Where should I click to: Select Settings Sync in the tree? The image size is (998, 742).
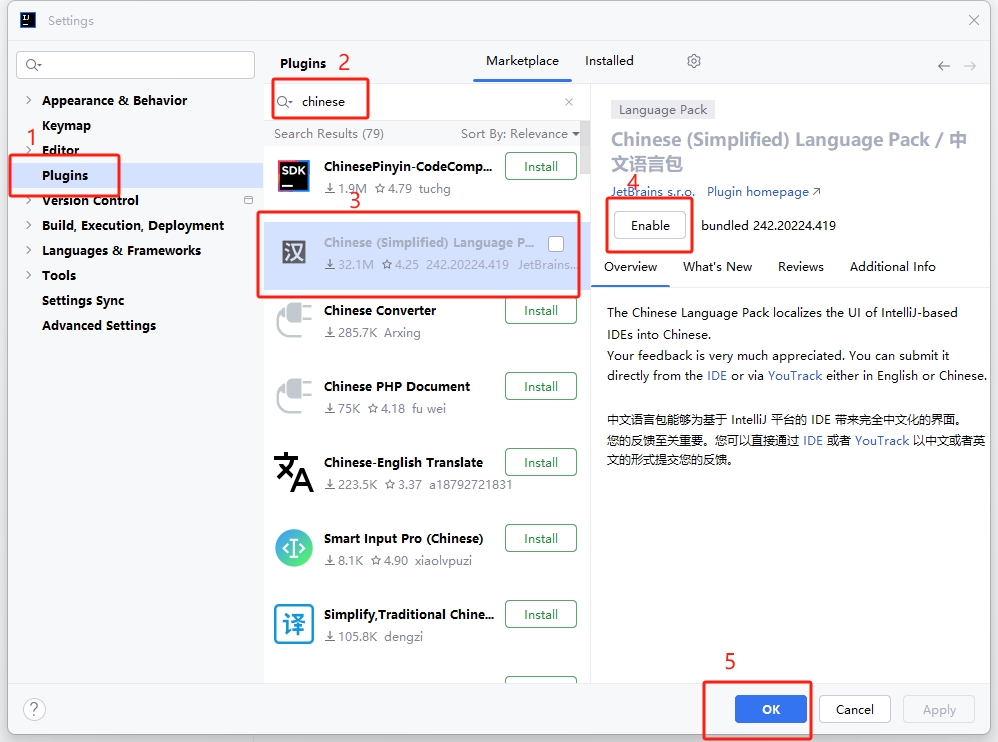coord(83,300)
